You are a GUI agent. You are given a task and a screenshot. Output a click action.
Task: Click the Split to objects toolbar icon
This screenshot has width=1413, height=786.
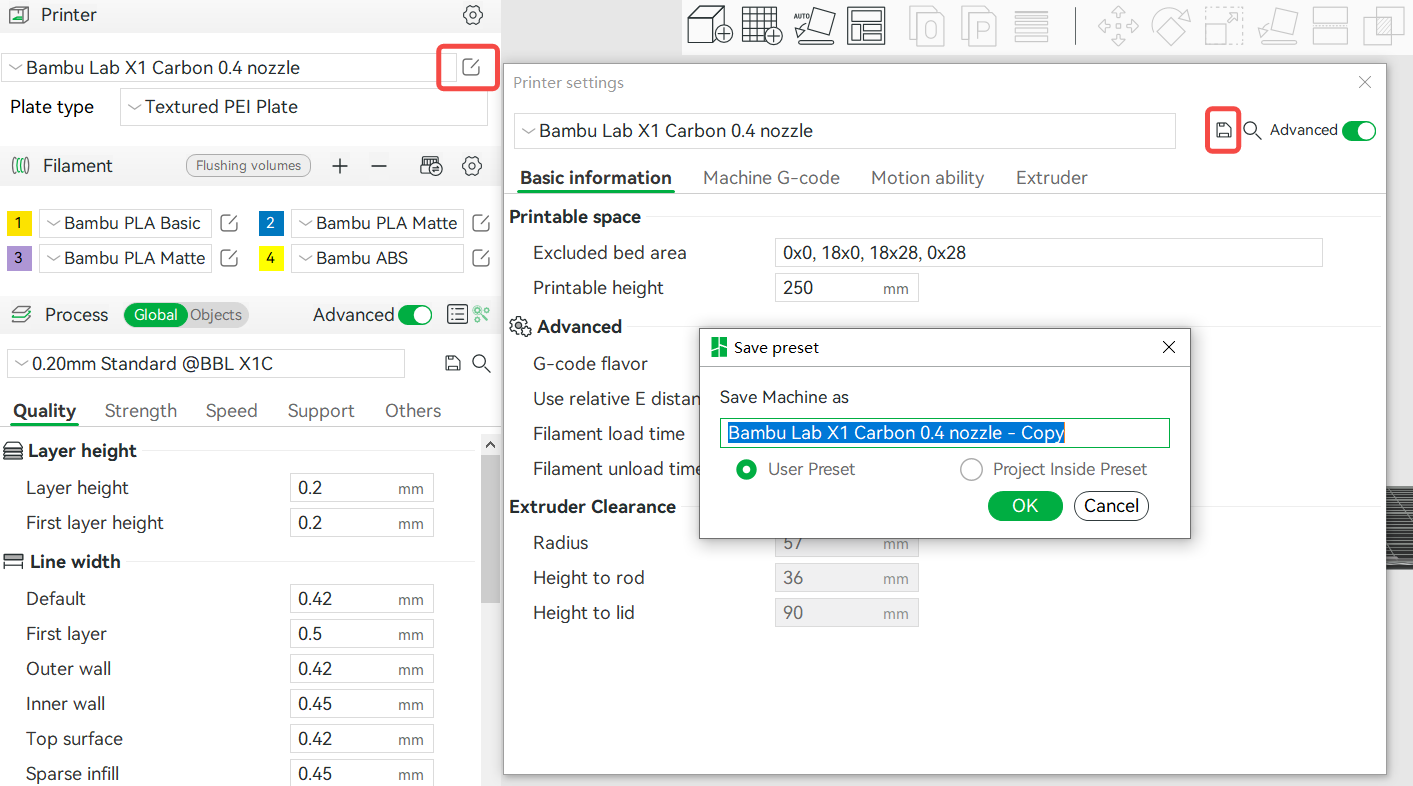point(928,27)
